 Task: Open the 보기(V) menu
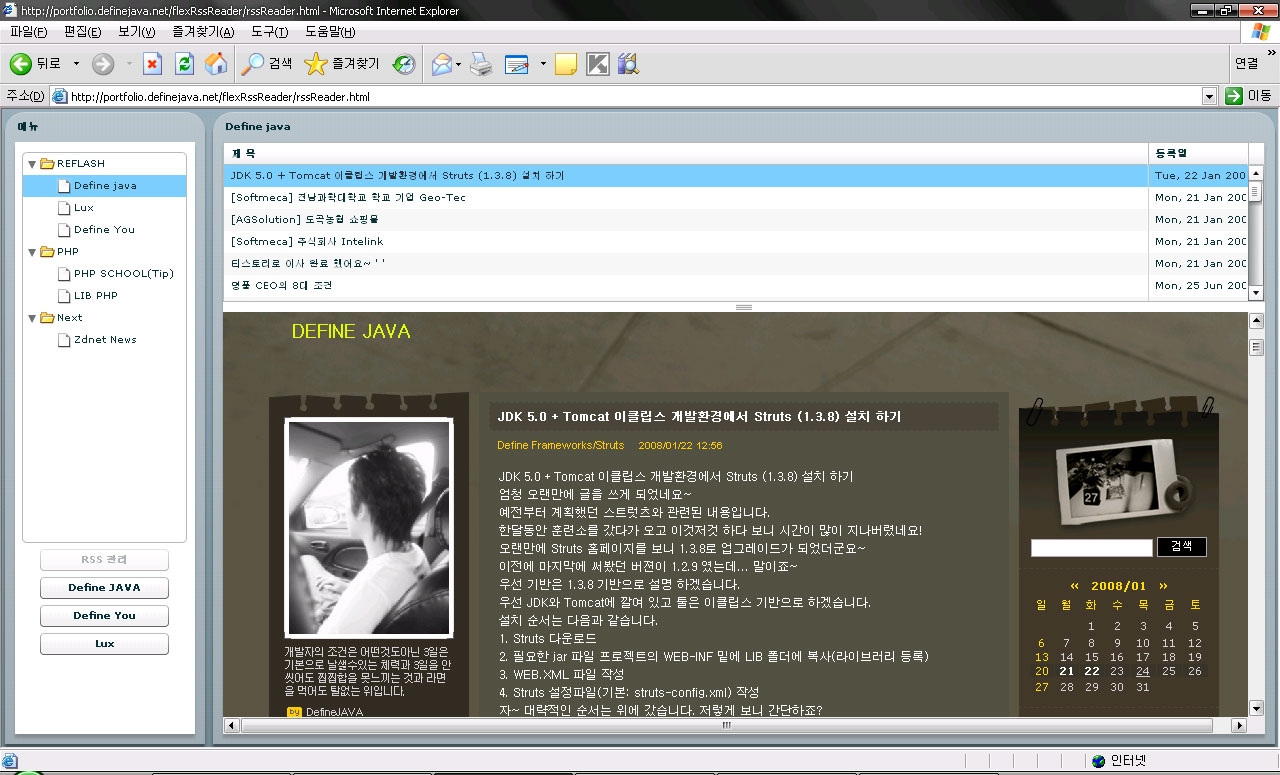pyautogui.click(x=136, y=32)
